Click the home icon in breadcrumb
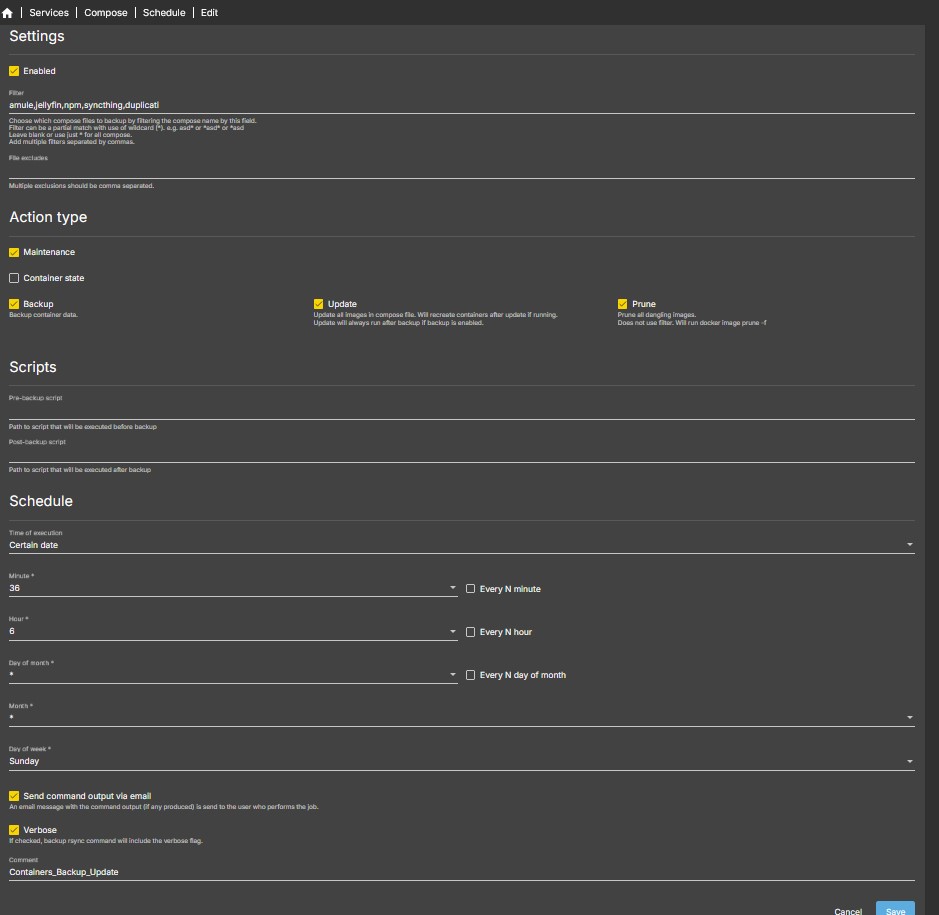The width and height of the screenshot is (939, 915). [x=8, y=13]
